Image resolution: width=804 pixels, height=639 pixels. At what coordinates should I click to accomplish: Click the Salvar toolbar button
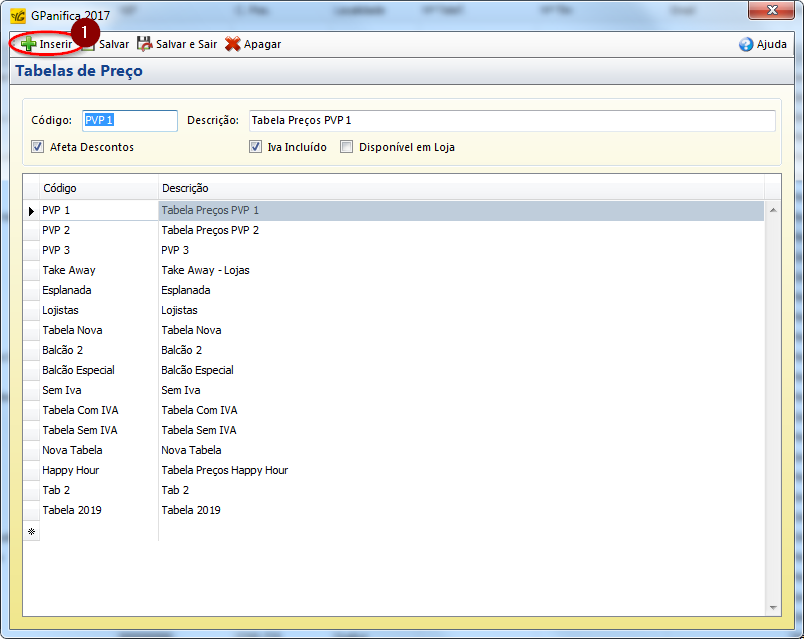tap(106, 44)
